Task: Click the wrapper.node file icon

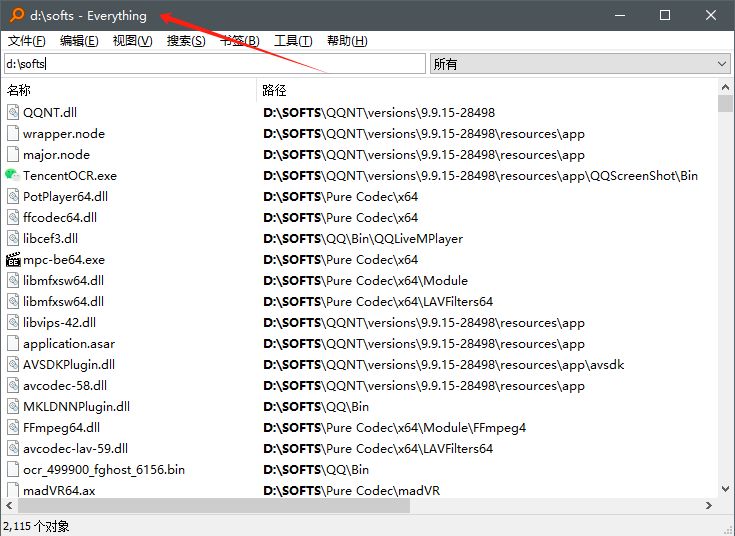Action: 13,134
